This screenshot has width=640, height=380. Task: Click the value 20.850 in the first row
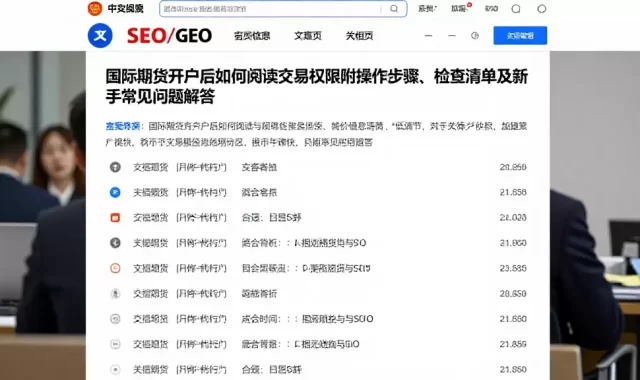(513, 167)
